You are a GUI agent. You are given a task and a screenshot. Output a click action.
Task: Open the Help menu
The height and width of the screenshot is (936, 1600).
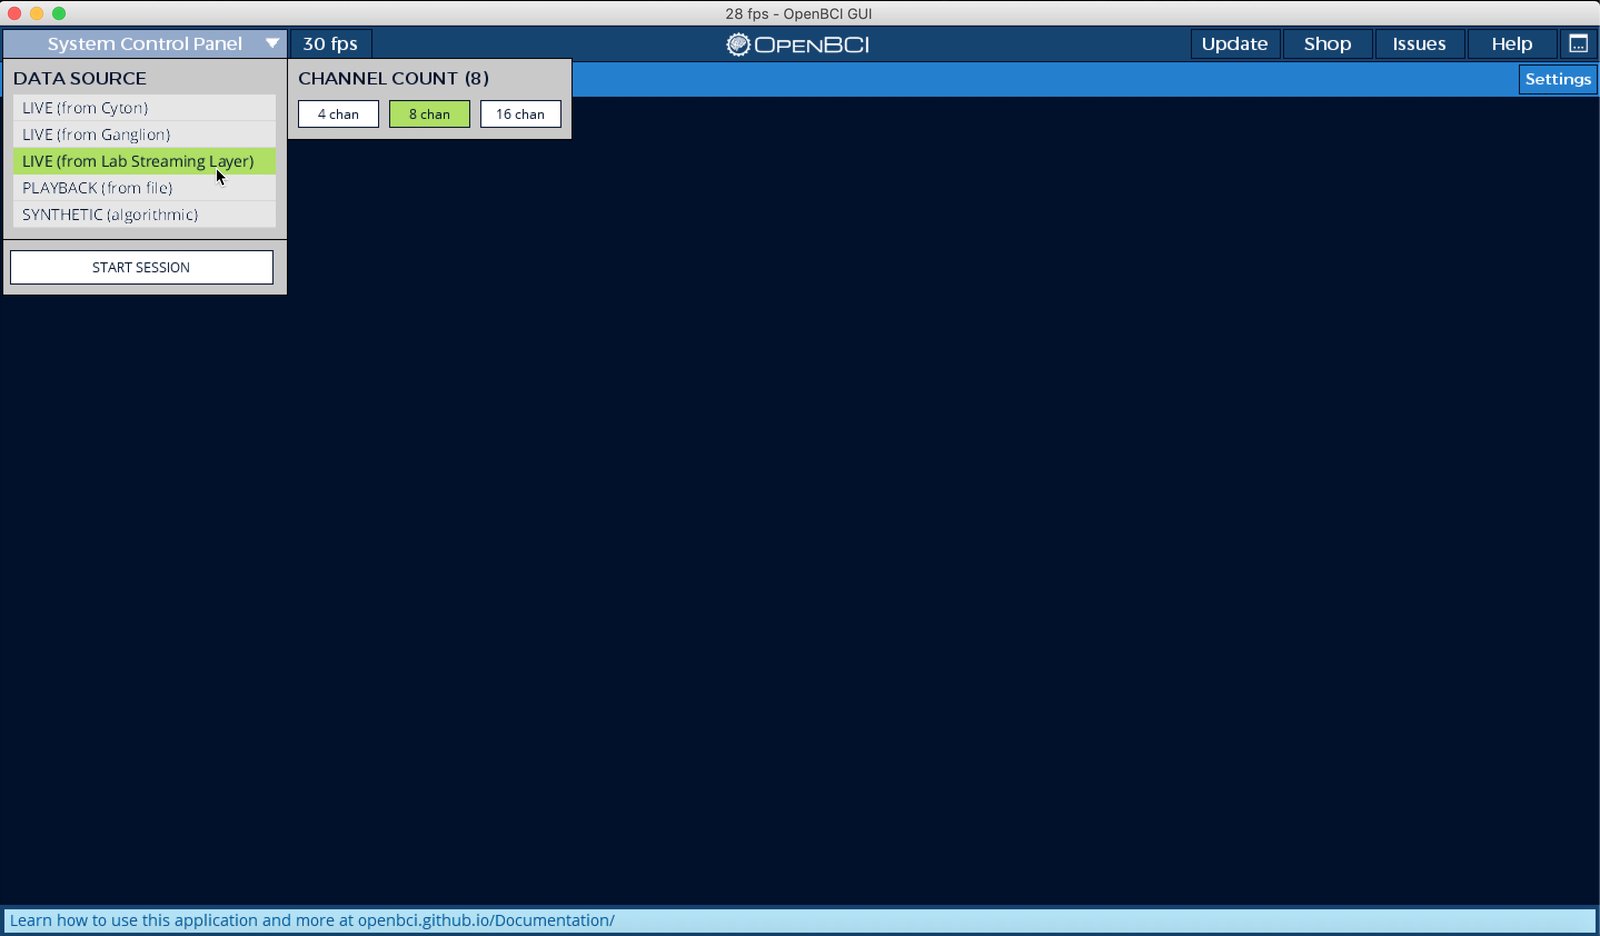tap(1512, 44)
